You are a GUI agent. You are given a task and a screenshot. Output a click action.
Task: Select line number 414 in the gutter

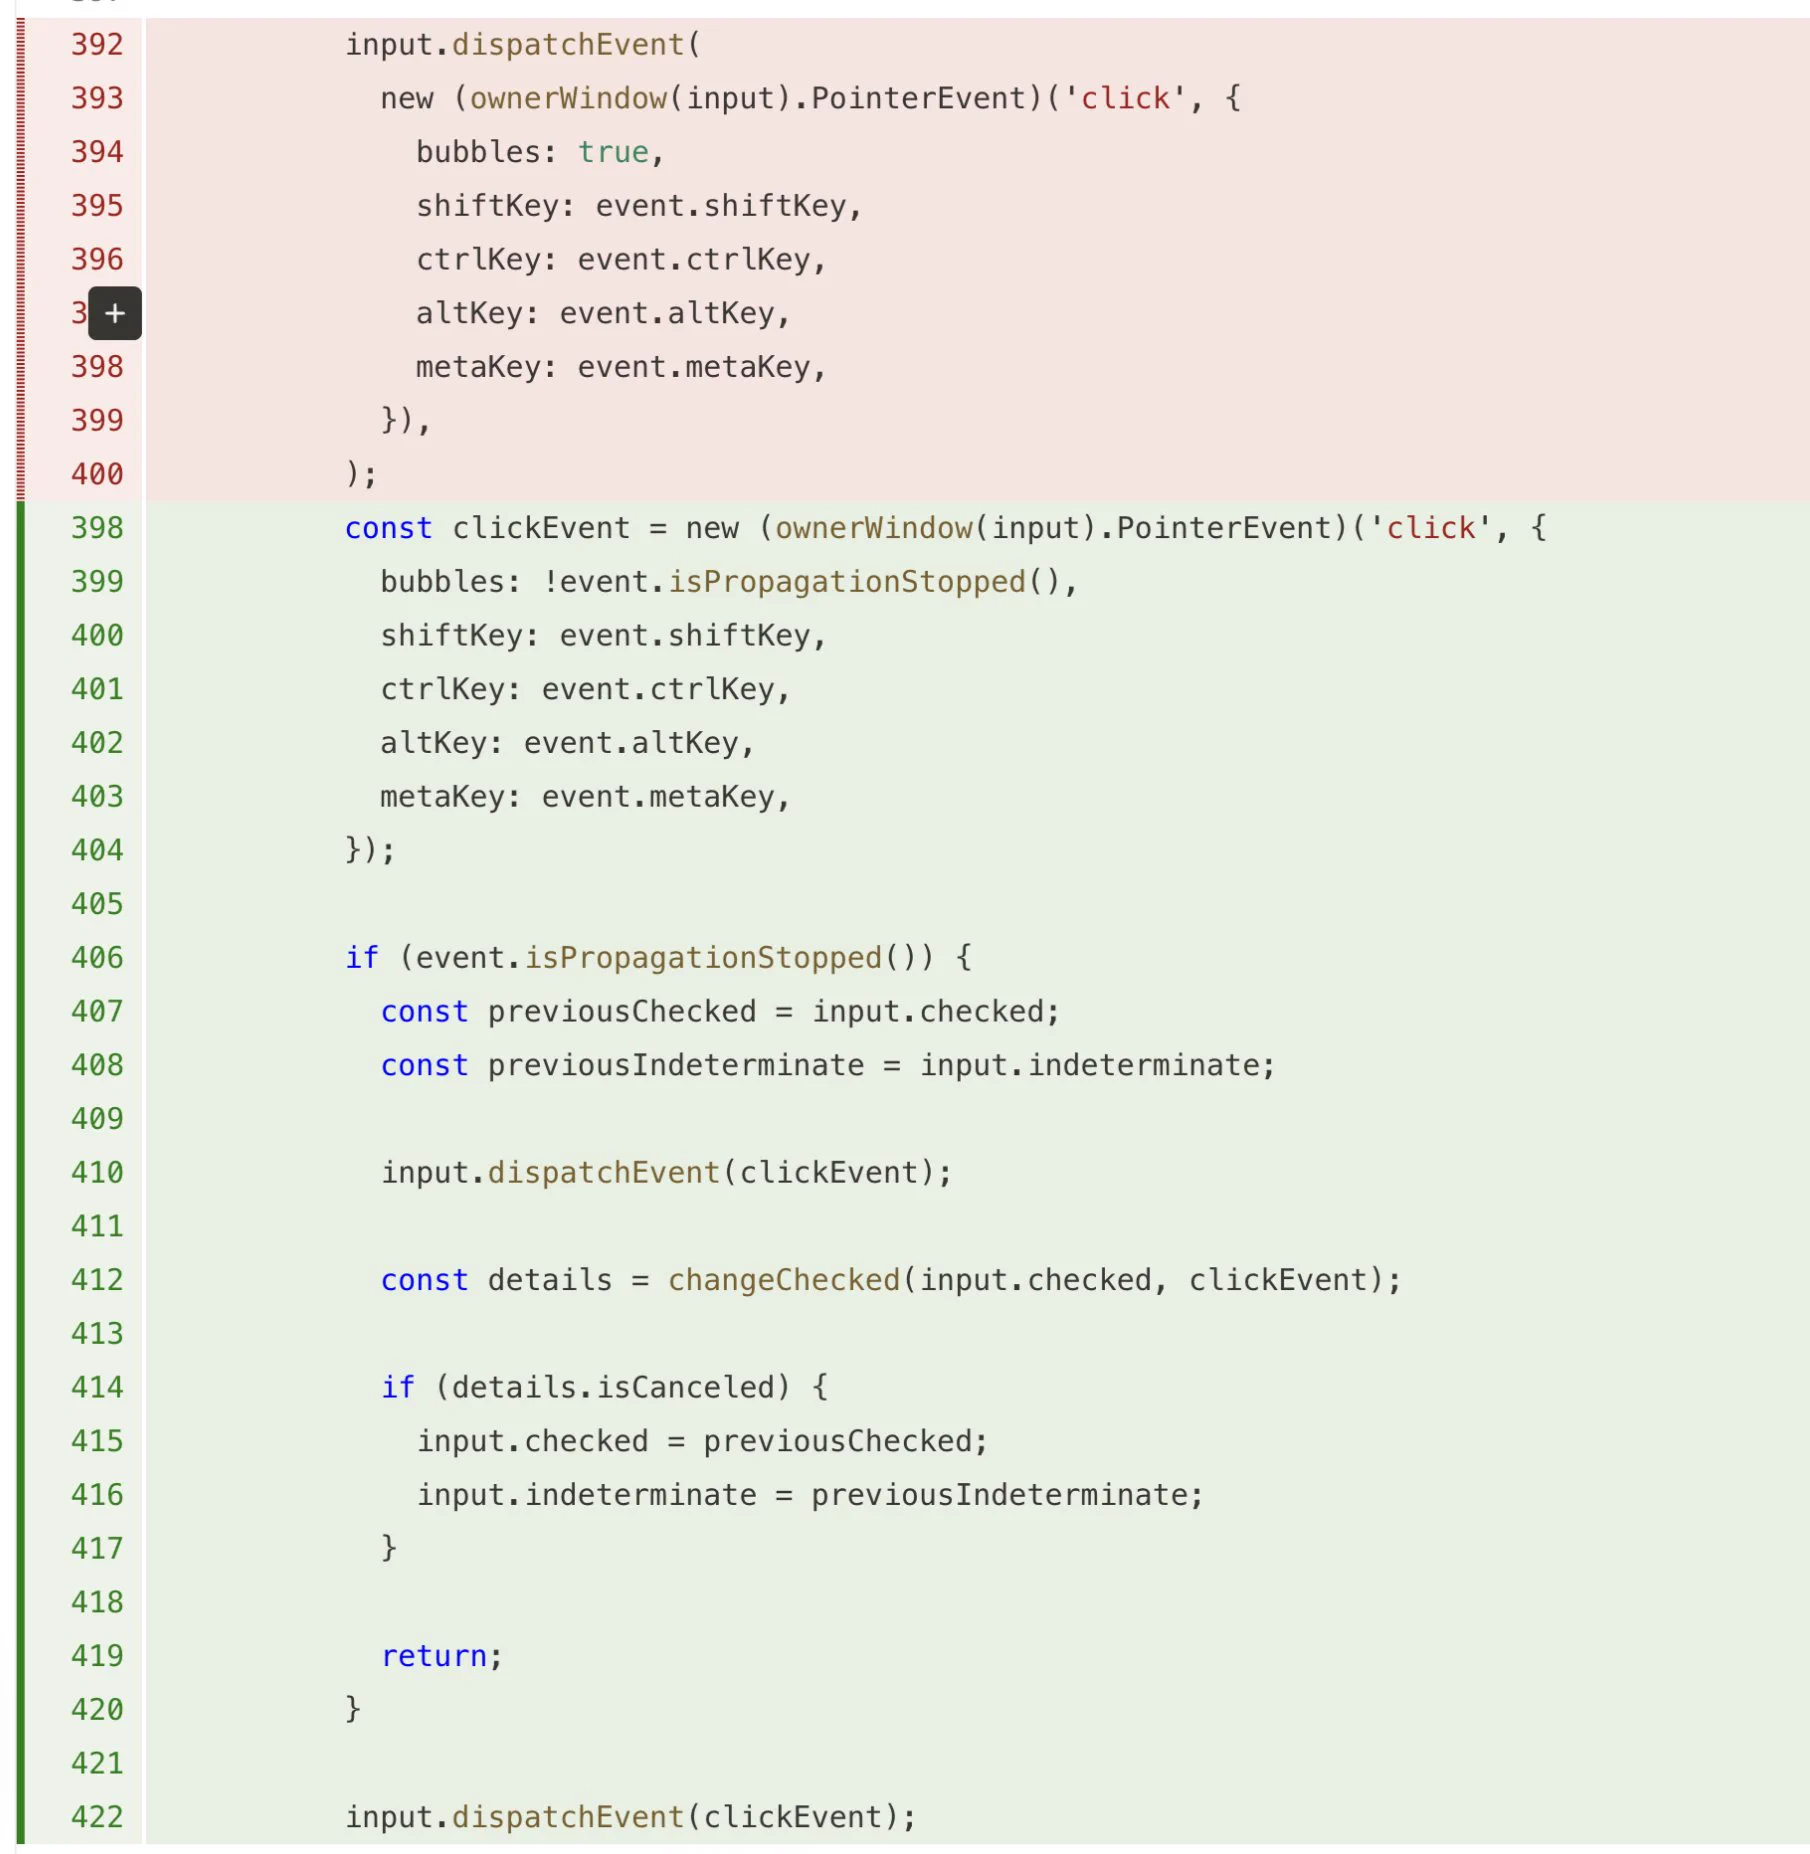97,1388
